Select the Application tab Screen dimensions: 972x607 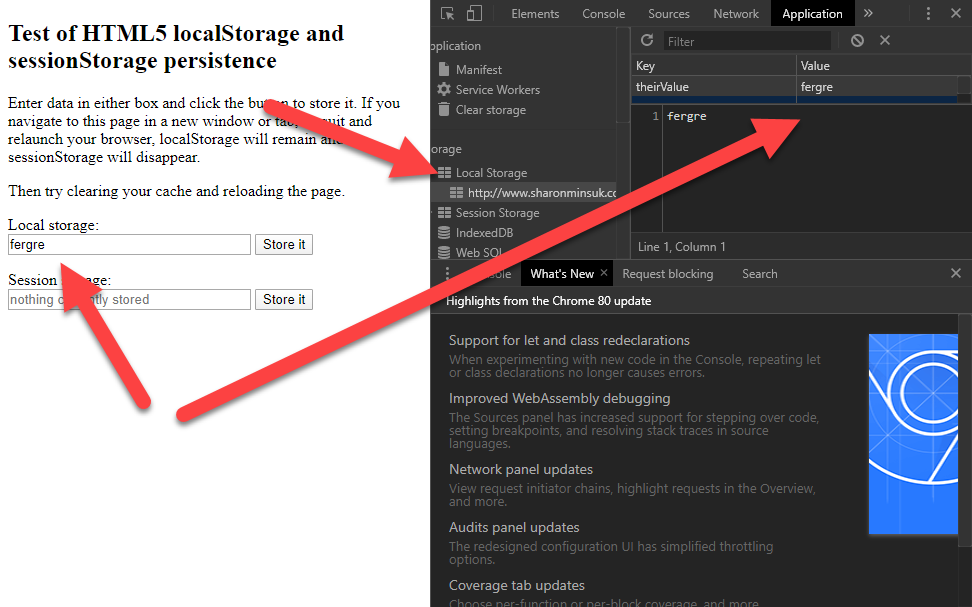tap(812, 14)
